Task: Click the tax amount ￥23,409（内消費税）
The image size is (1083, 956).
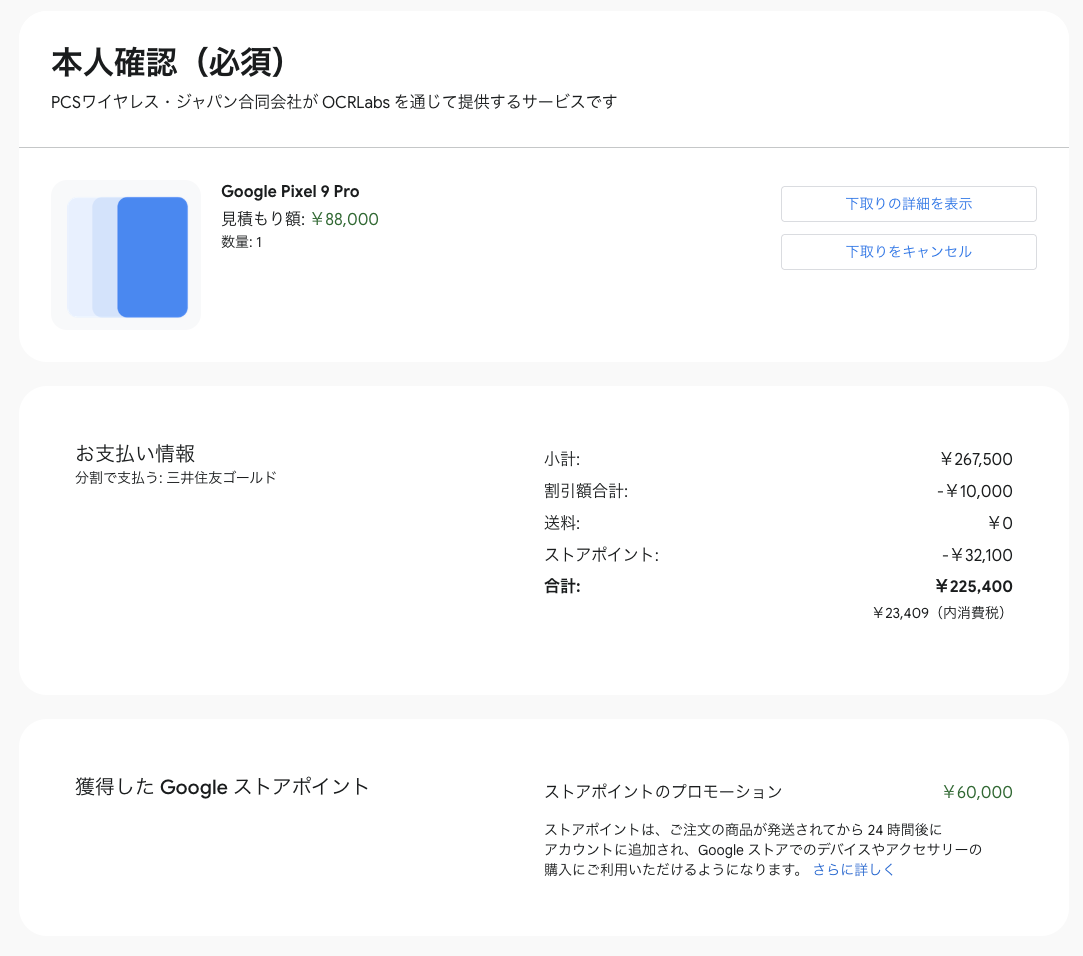Action: click(941, 613)
